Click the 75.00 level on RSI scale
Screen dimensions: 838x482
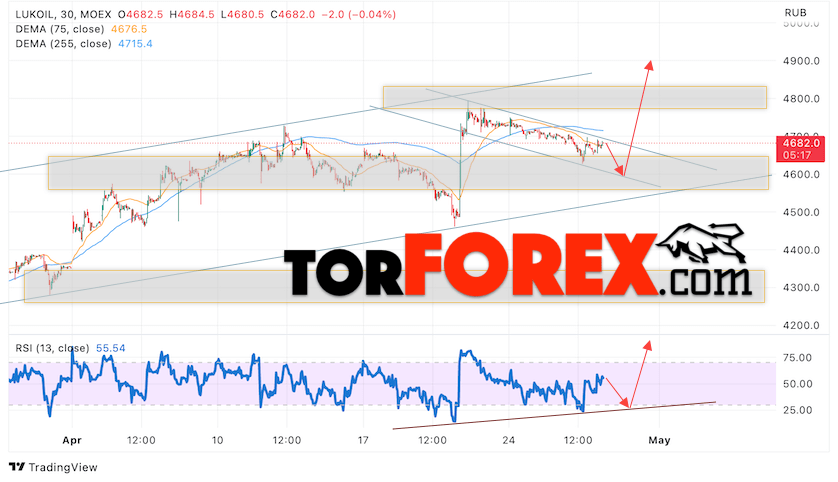point(797,357)
